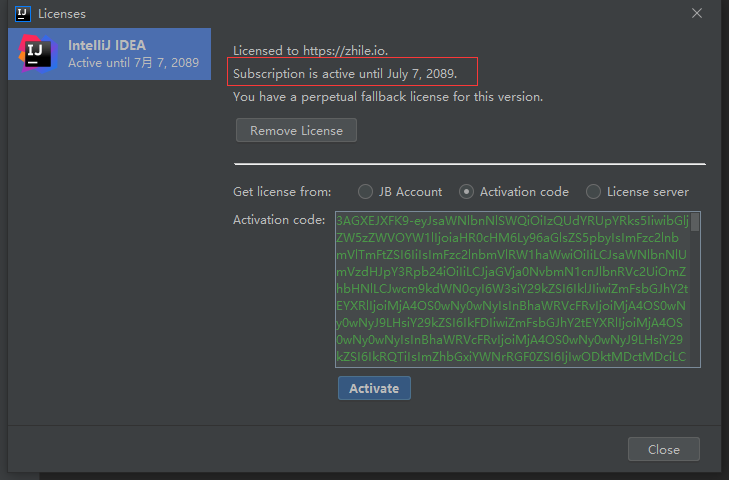Screen dimensions: 729x480
Task: Click the empty area under the product list
Action: coord(108,250)
